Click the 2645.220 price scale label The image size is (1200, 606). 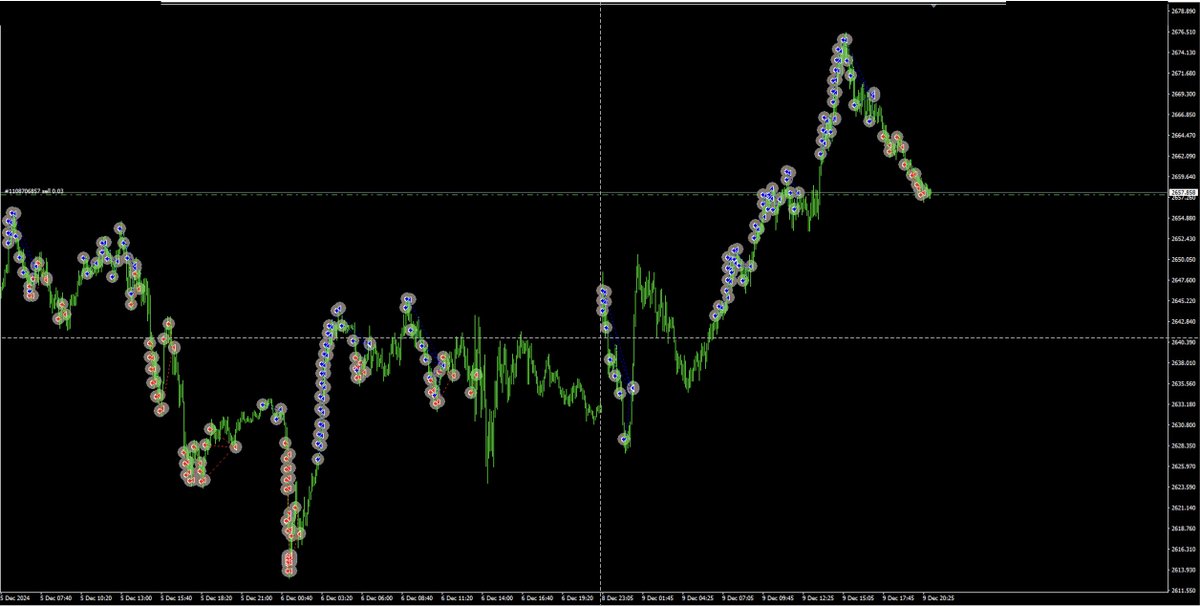point(1183,300)
